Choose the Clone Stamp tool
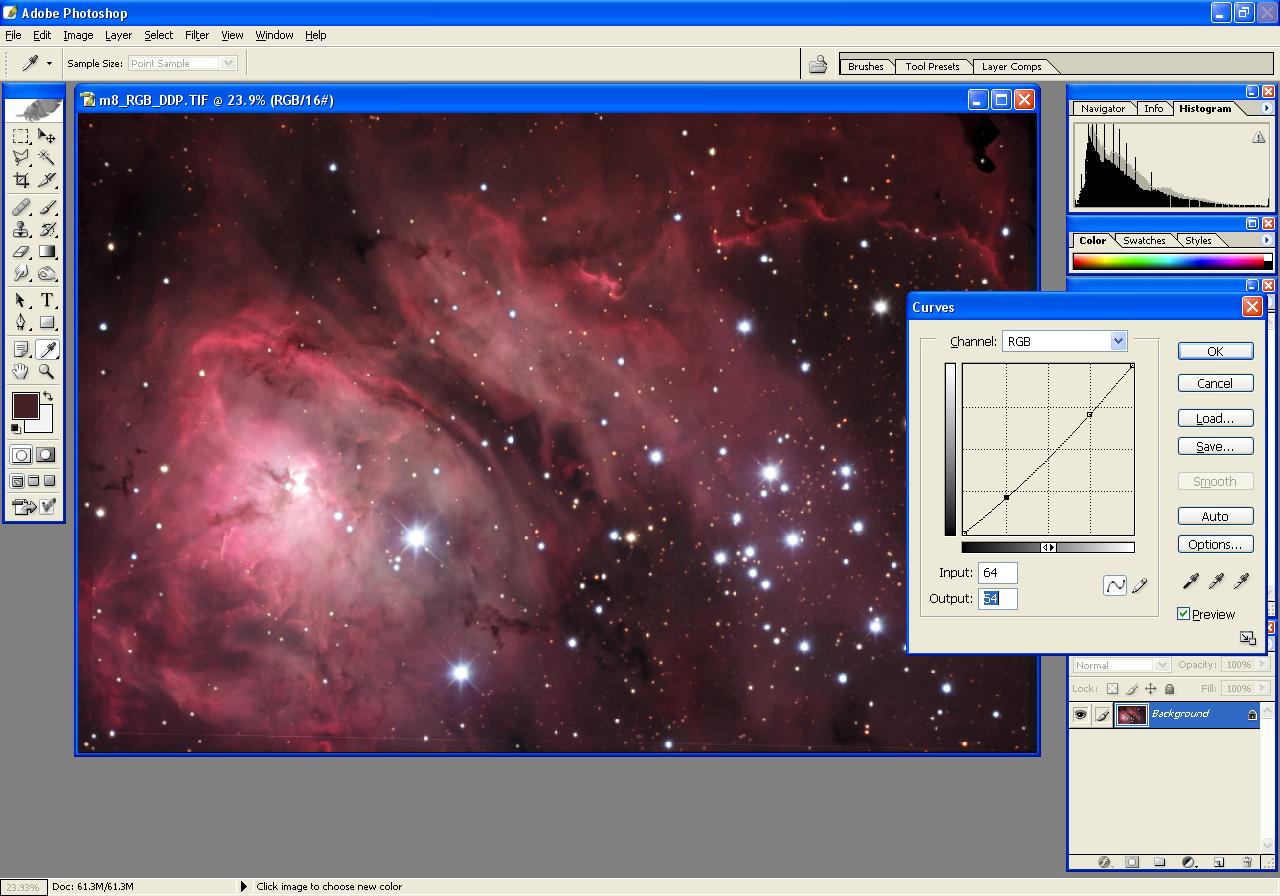This screenshot has height=896, width=1280. tap(21, 229)
